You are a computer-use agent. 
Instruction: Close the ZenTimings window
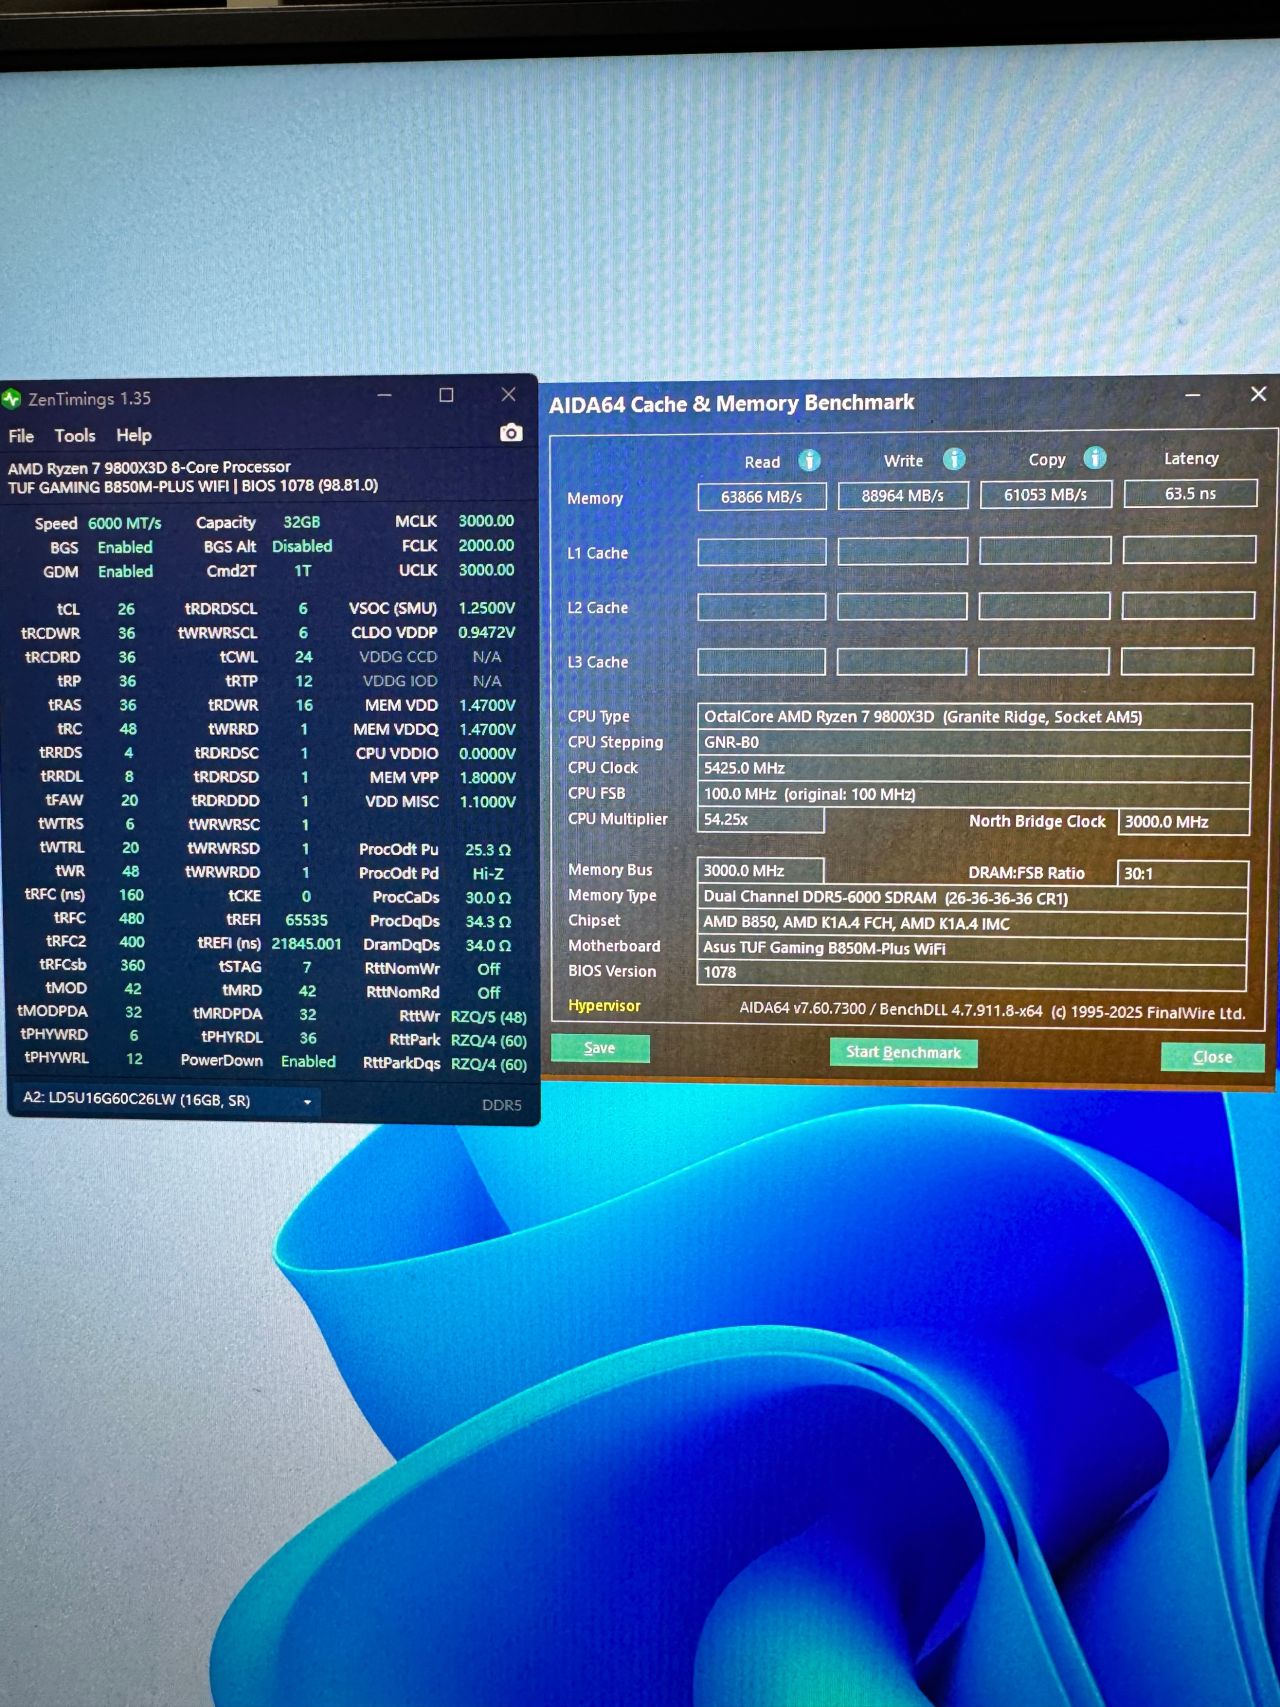508,395
